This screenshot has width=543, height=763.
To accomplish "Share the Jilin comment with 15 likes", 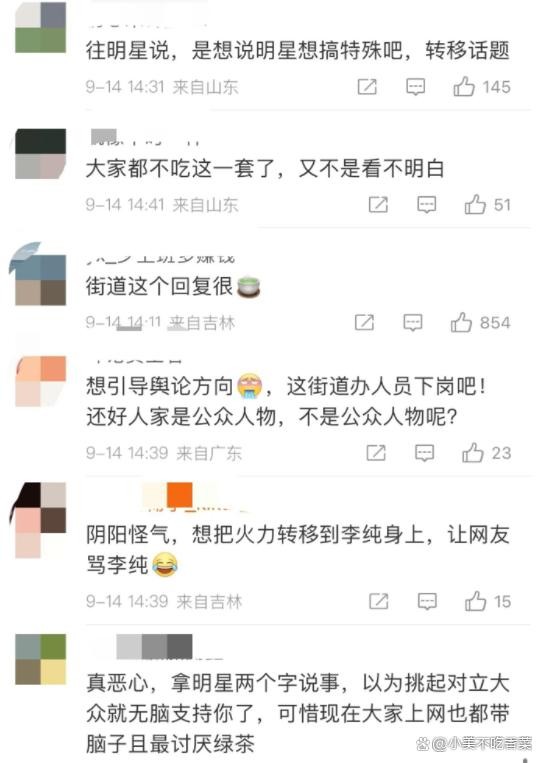I will 379,601.
